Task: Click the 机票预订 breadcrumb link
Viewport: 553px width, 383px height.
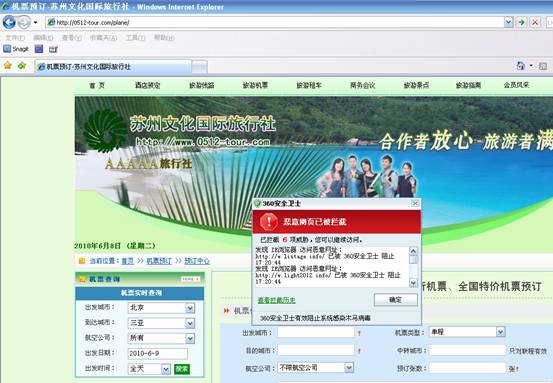Action: [x=159, y=261]
